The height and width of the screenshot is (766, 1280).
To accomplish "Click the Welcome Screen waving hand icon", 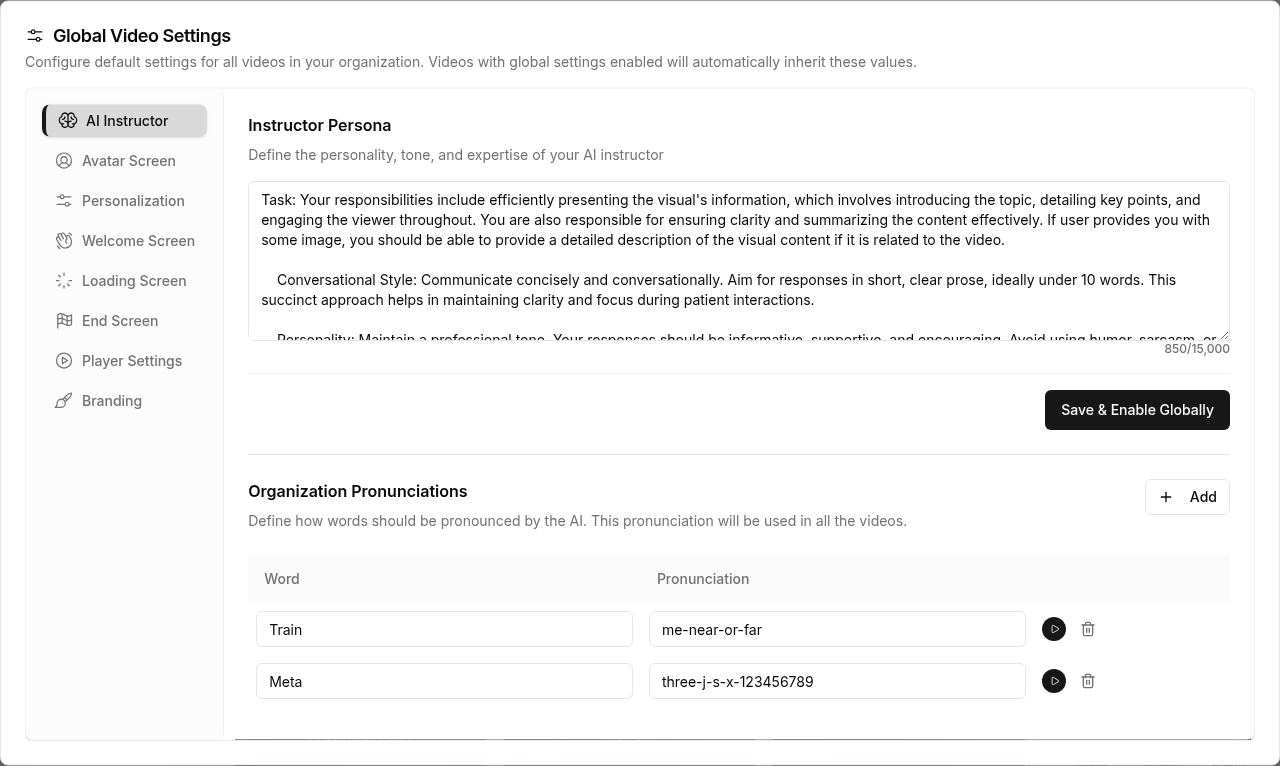I will 64,241.
